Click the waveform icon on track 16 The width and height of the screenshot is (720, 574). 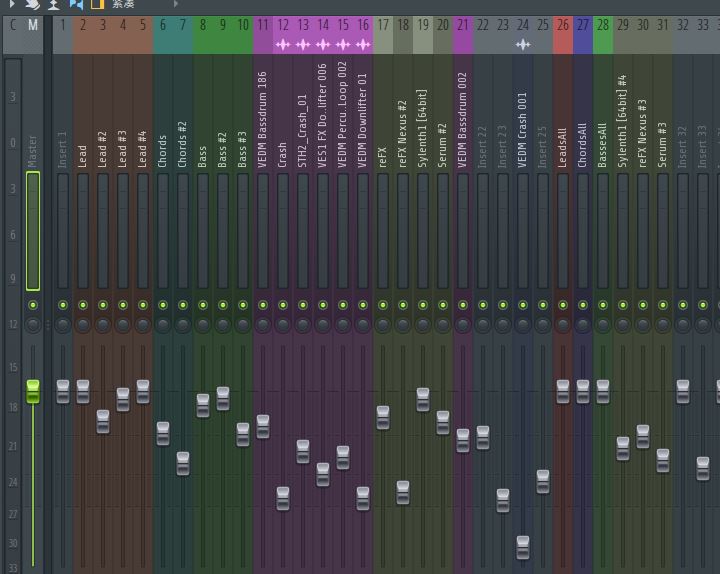363,45
